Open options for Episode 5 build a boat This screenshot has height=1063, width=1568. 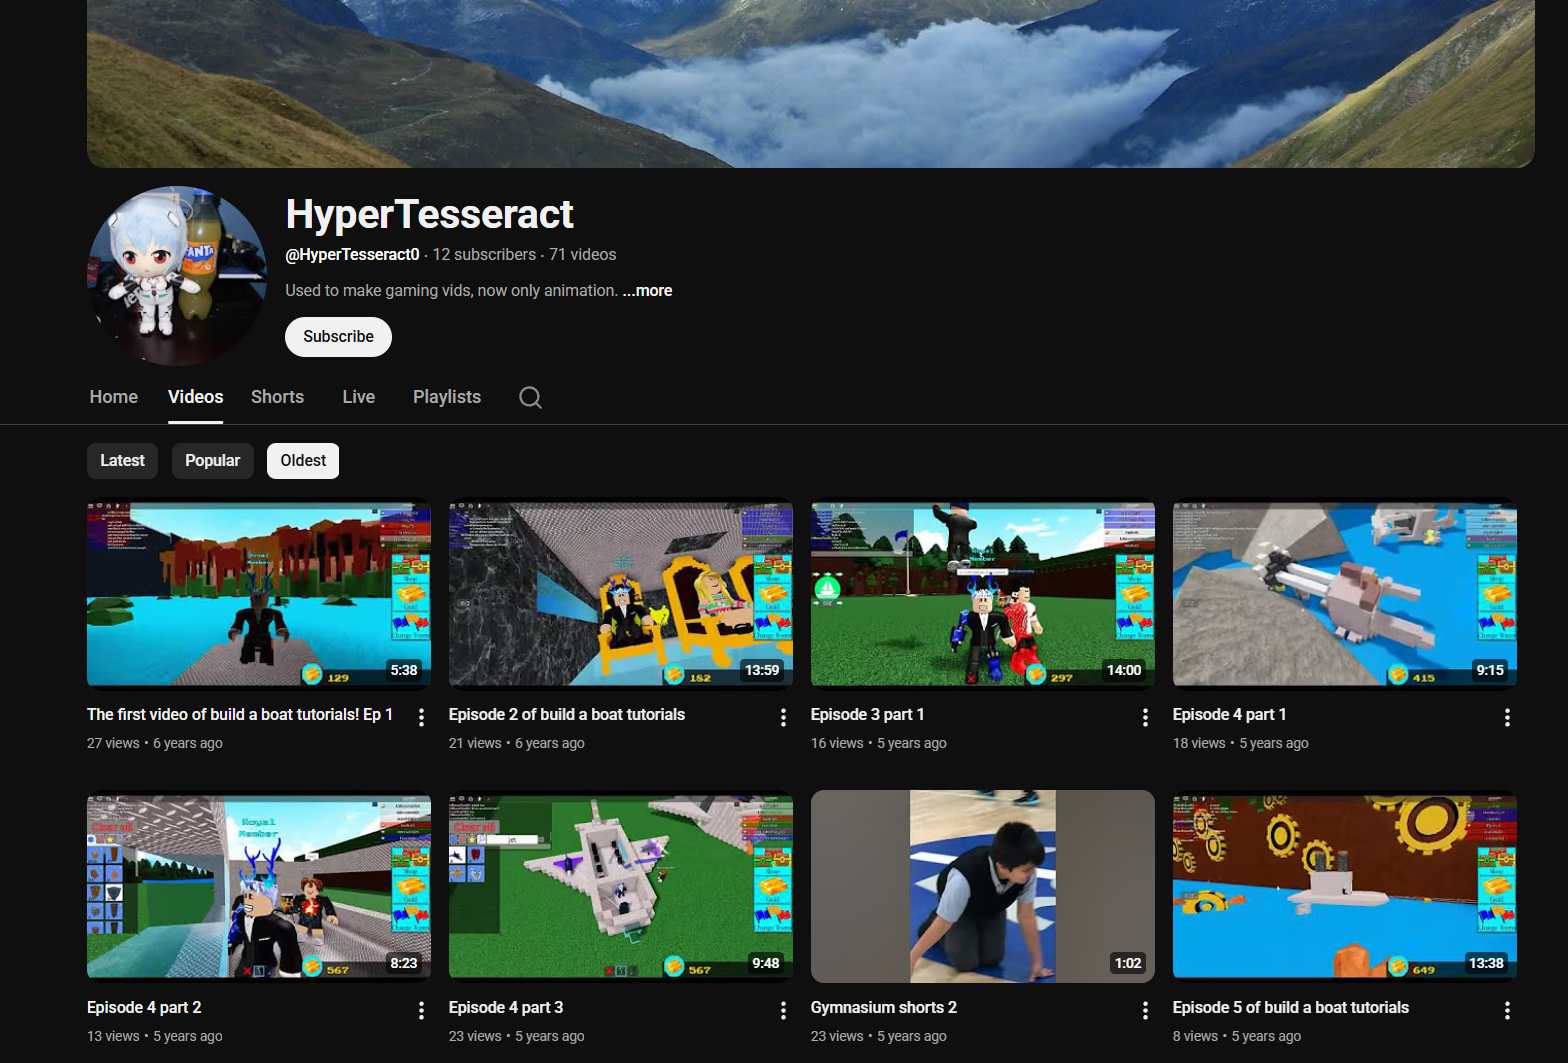[1507, 1010]
